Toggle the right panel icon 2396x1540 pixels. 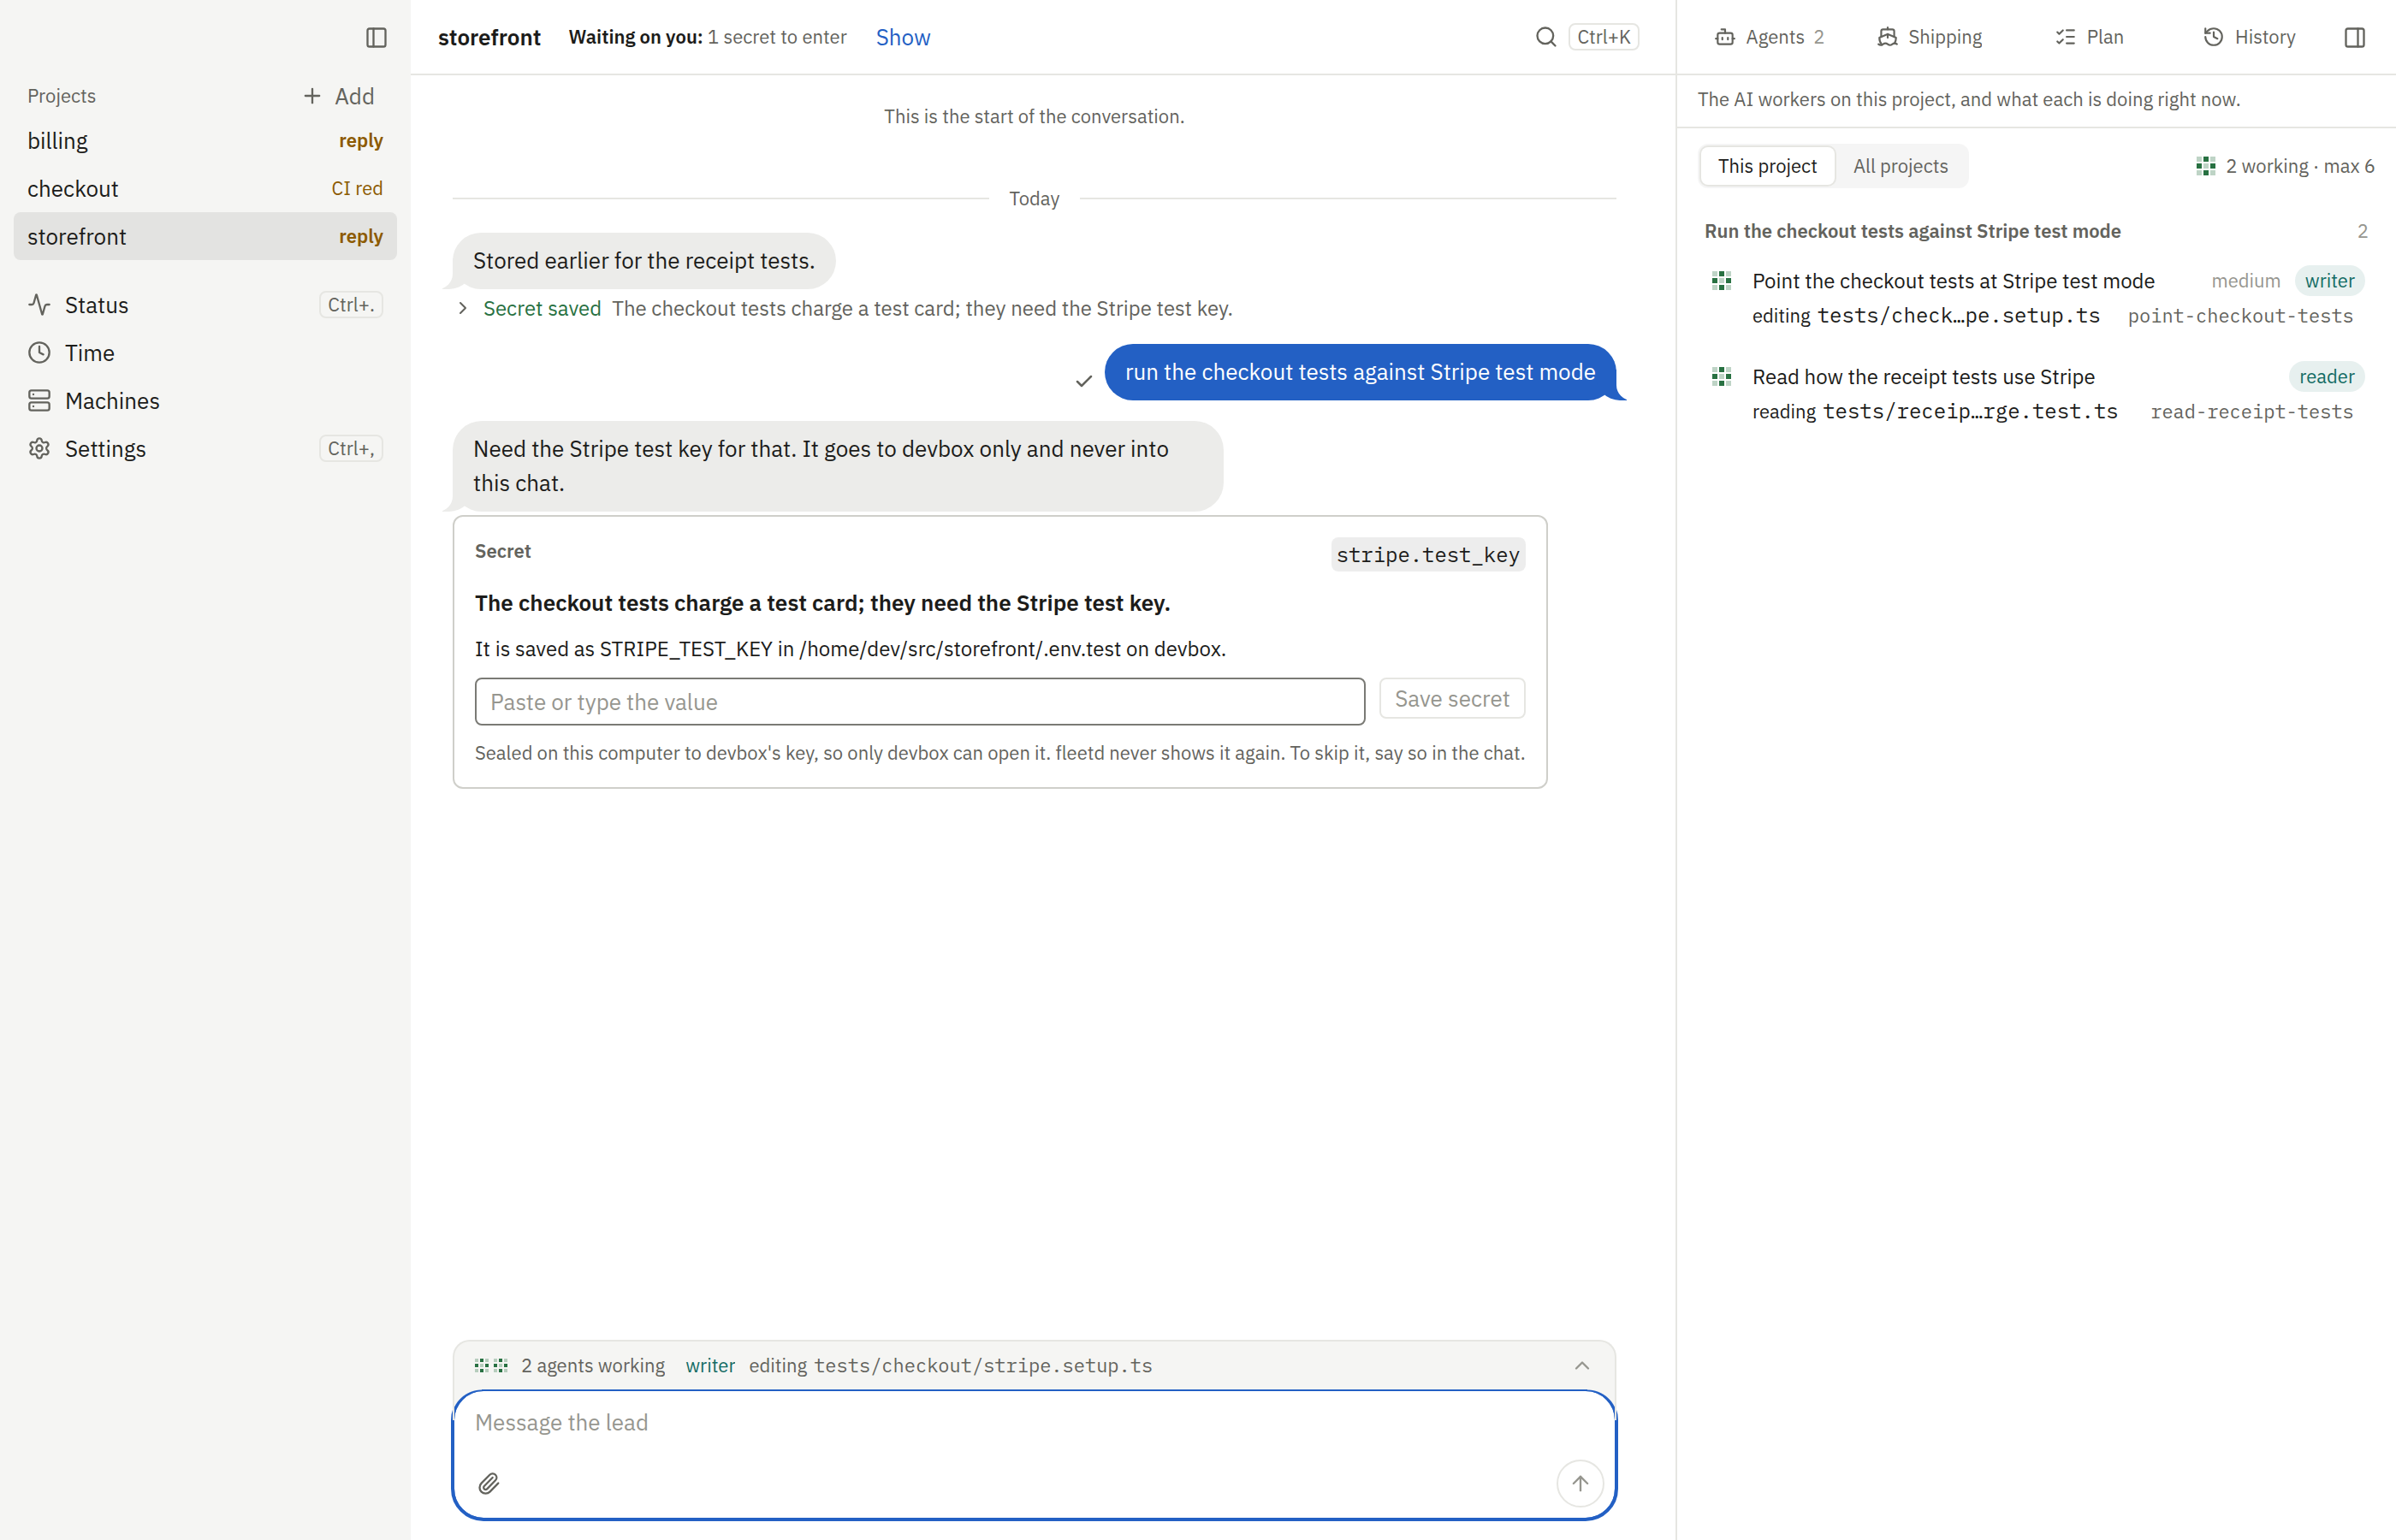pyautogui.click(x=2354, y=37)
